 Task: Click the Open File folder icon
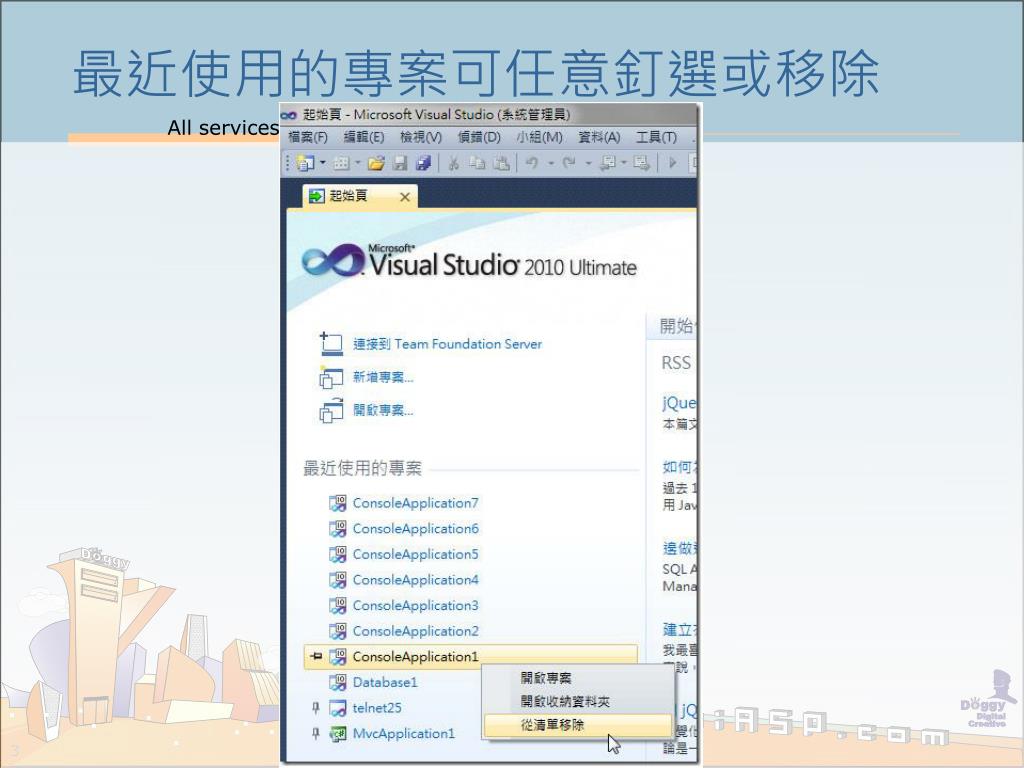[x=376, y=163]
